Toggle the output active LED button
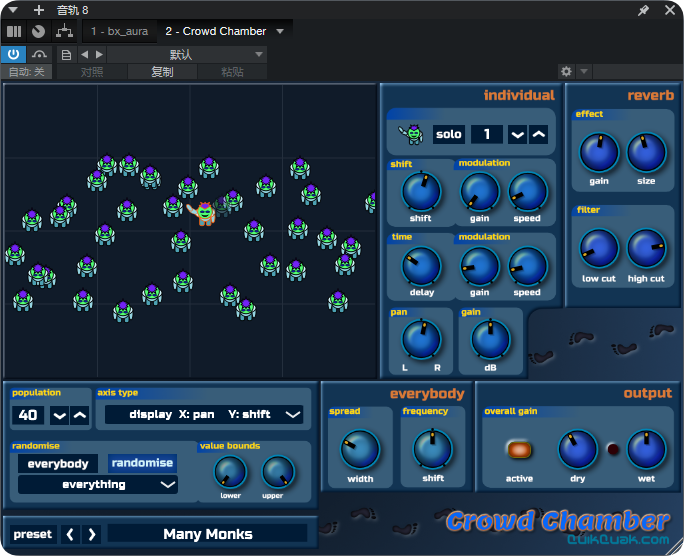This screenshot has width=684, height=556. point(519,450)
